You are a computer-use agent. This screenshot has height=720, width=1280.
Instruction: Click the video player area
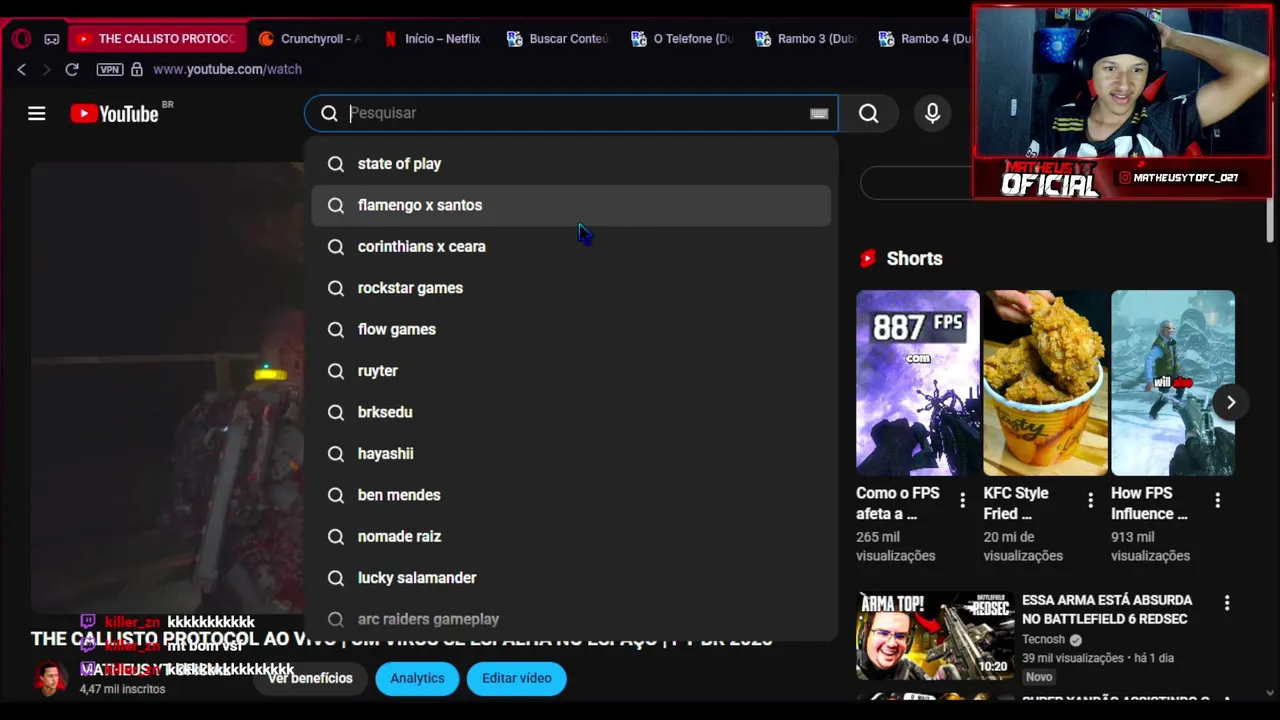(167, 390)
